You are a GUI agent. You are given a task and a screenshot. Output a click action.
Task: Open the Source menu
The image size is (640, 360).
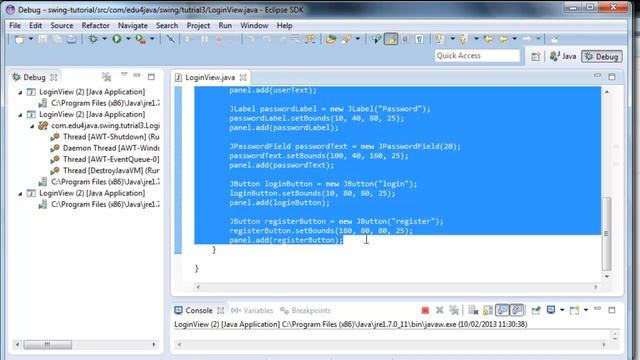(62, 25)
